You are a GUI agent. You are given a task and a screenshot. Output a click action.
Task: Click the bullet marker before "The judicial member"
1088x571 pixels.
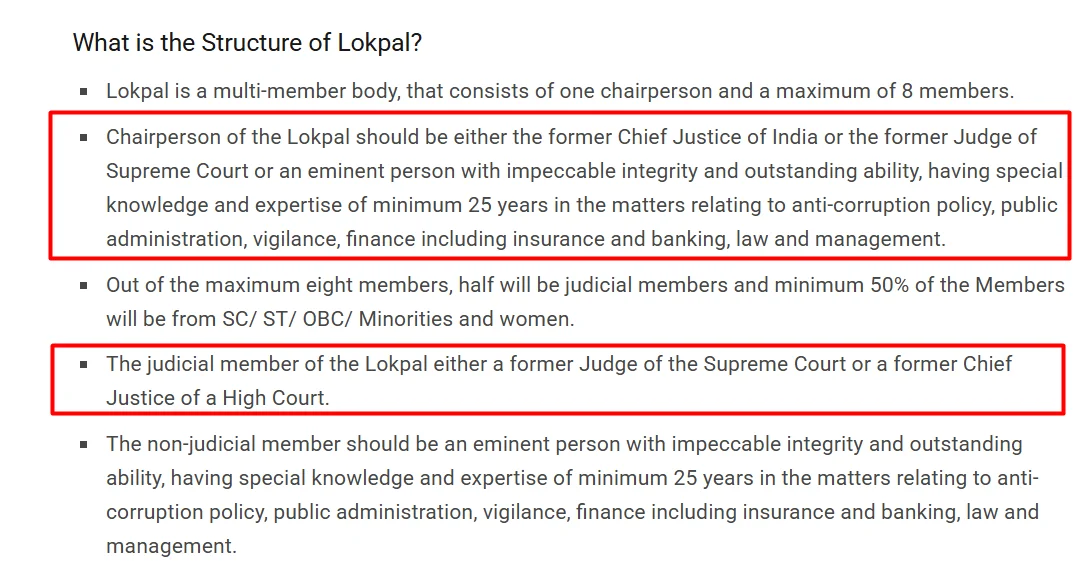[x=84, y=364]
